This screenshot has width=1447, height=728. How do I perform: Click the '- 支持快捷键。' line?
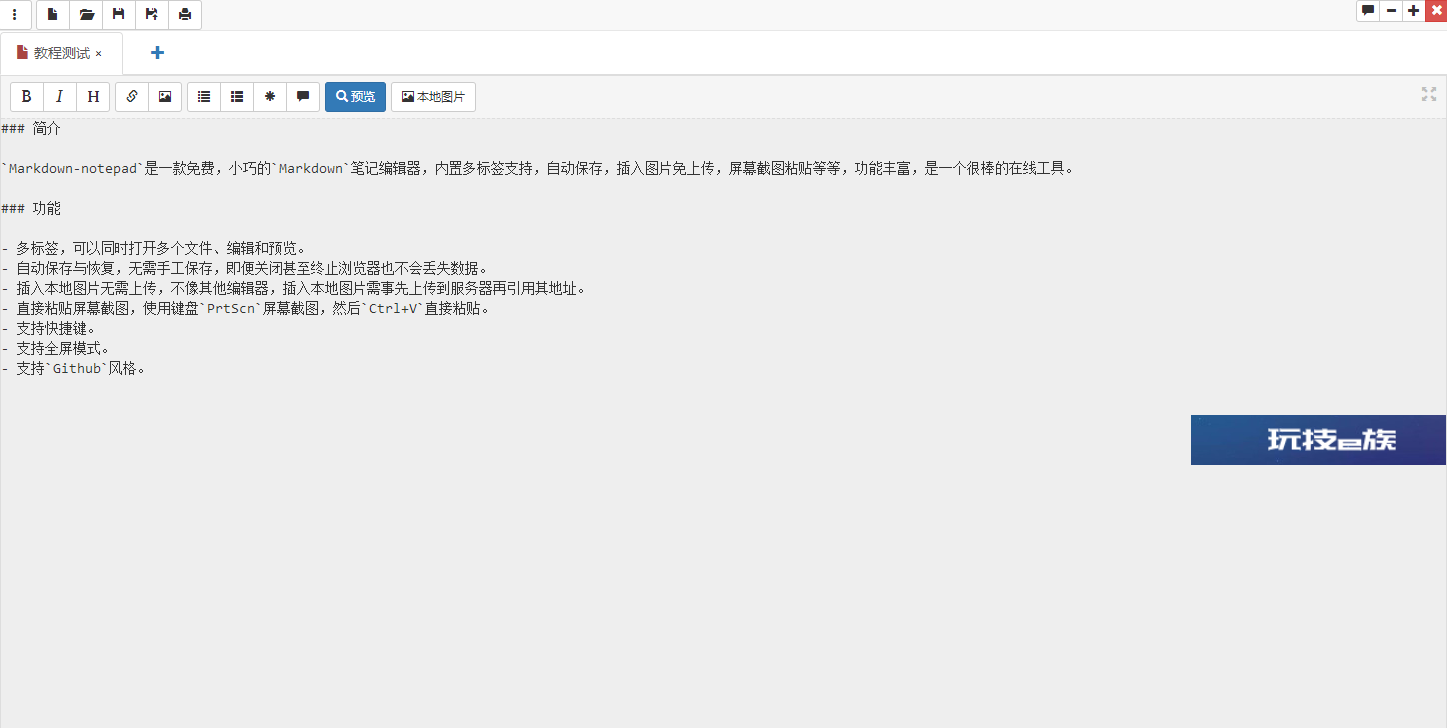[49, 329]
